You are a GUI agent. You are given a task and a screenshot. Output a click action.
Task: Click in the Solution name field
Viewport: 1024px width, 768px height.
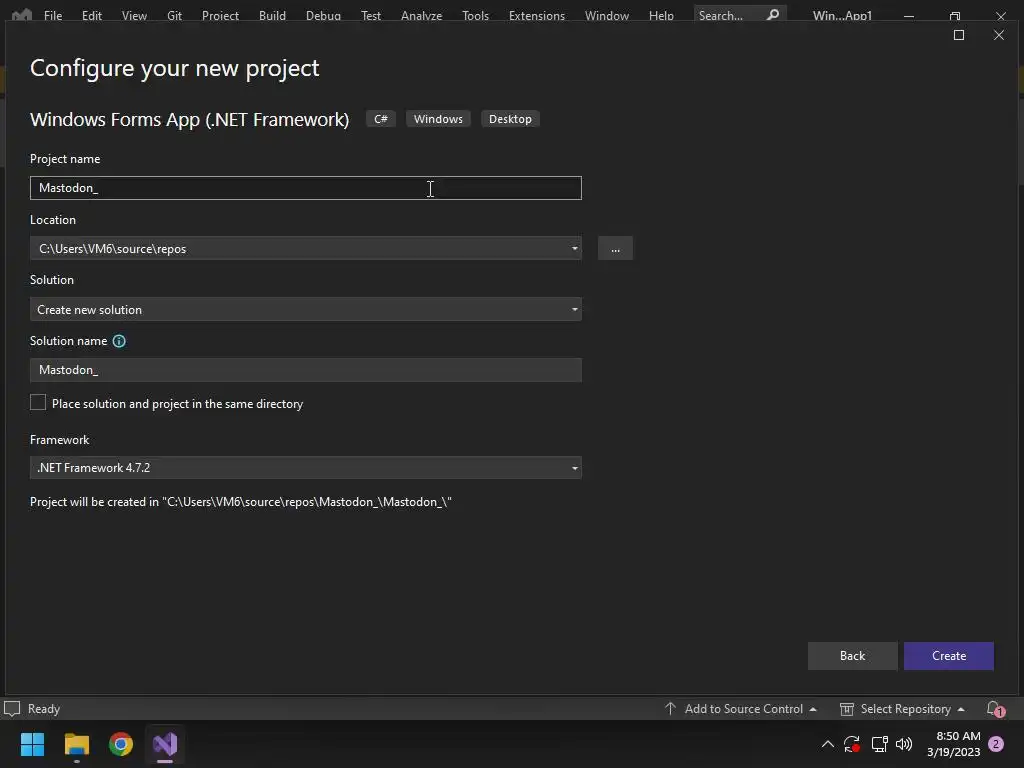tap(306, 370)
